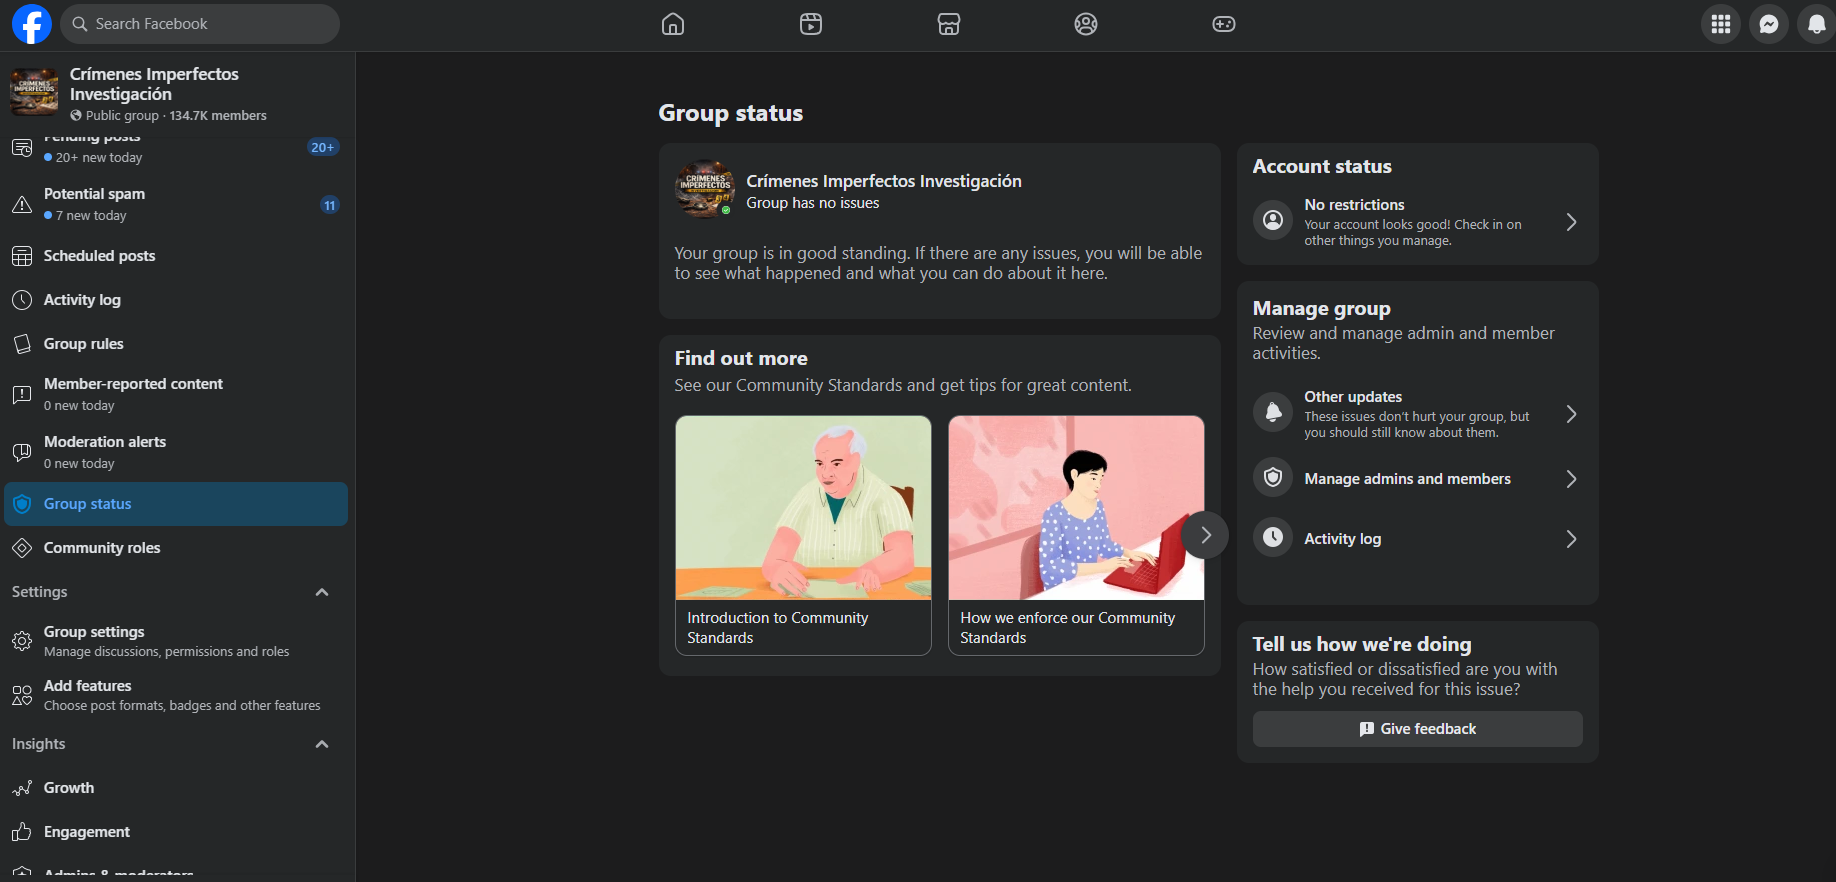Click the account status profile icon
The width and height of the screenshot is (1836, 882).
(x=1273, y=220)
